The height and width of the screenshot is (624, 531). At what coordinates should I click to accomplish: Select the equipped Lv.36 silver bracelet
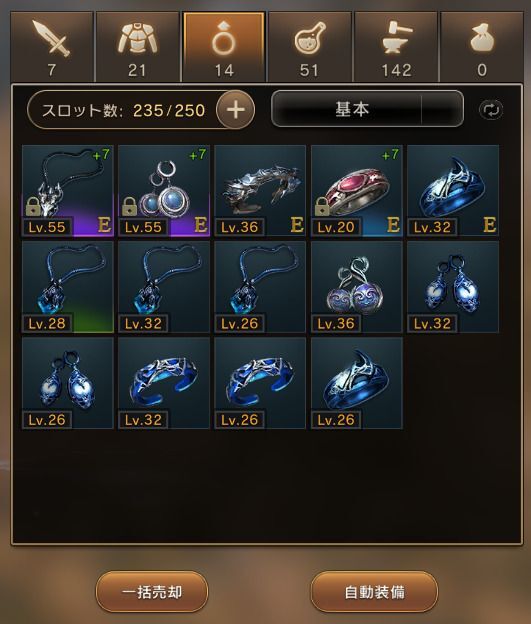click(x=260, y=191)
